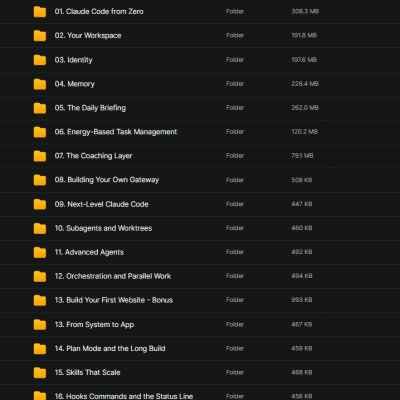
Task: Open '05. The Daily Briefing' name
Action: pos(90,108)
